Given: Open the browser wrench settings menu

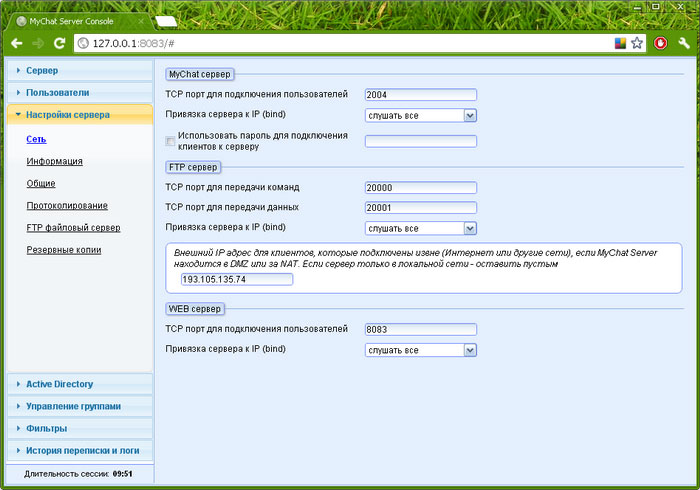Looking at the screenshot, I should [684, 43].
